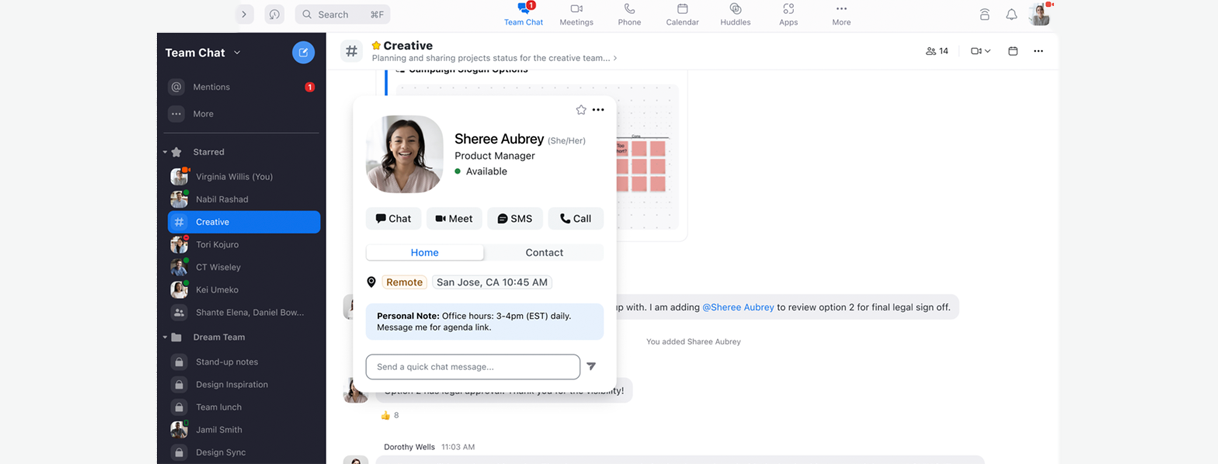
Task: Select the Home tab on the card
Action: coord(425,252)
